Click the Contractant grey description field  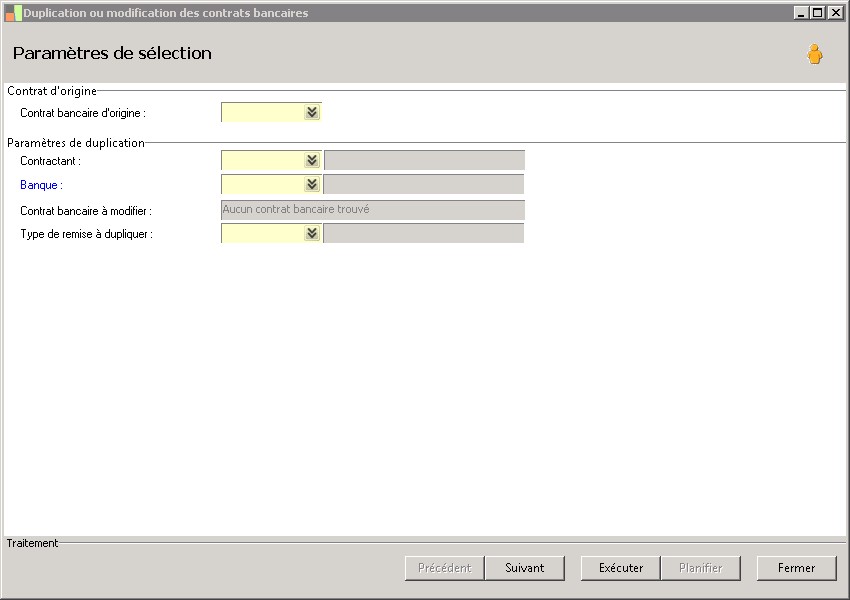click(424, 160)
